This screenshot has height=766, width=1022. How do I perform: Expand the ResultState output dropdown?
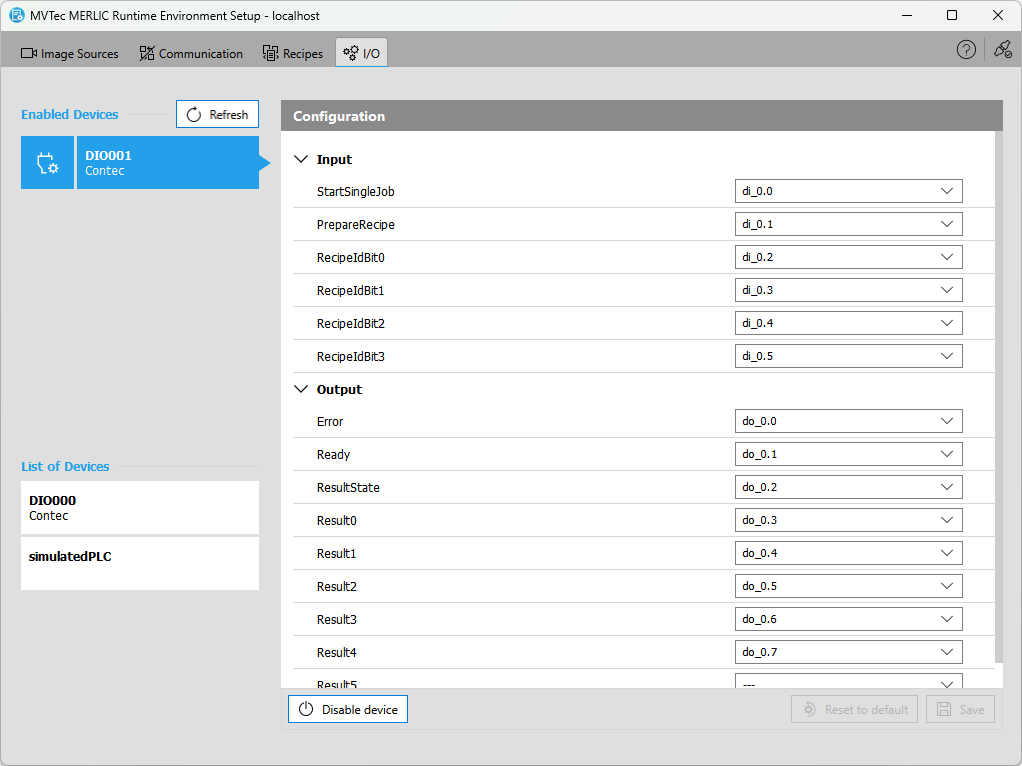848,487
